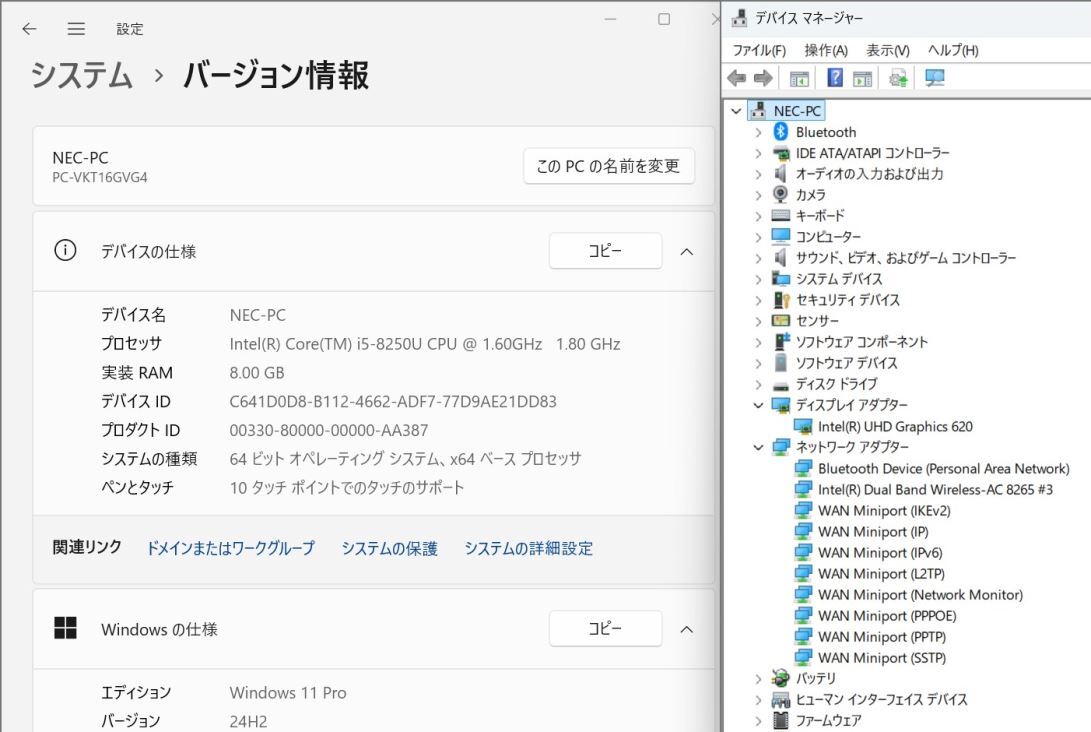Select WAN Miniport (L2TP) entry
Viewport: 1091px width, 732px height.
coord(881,574)
